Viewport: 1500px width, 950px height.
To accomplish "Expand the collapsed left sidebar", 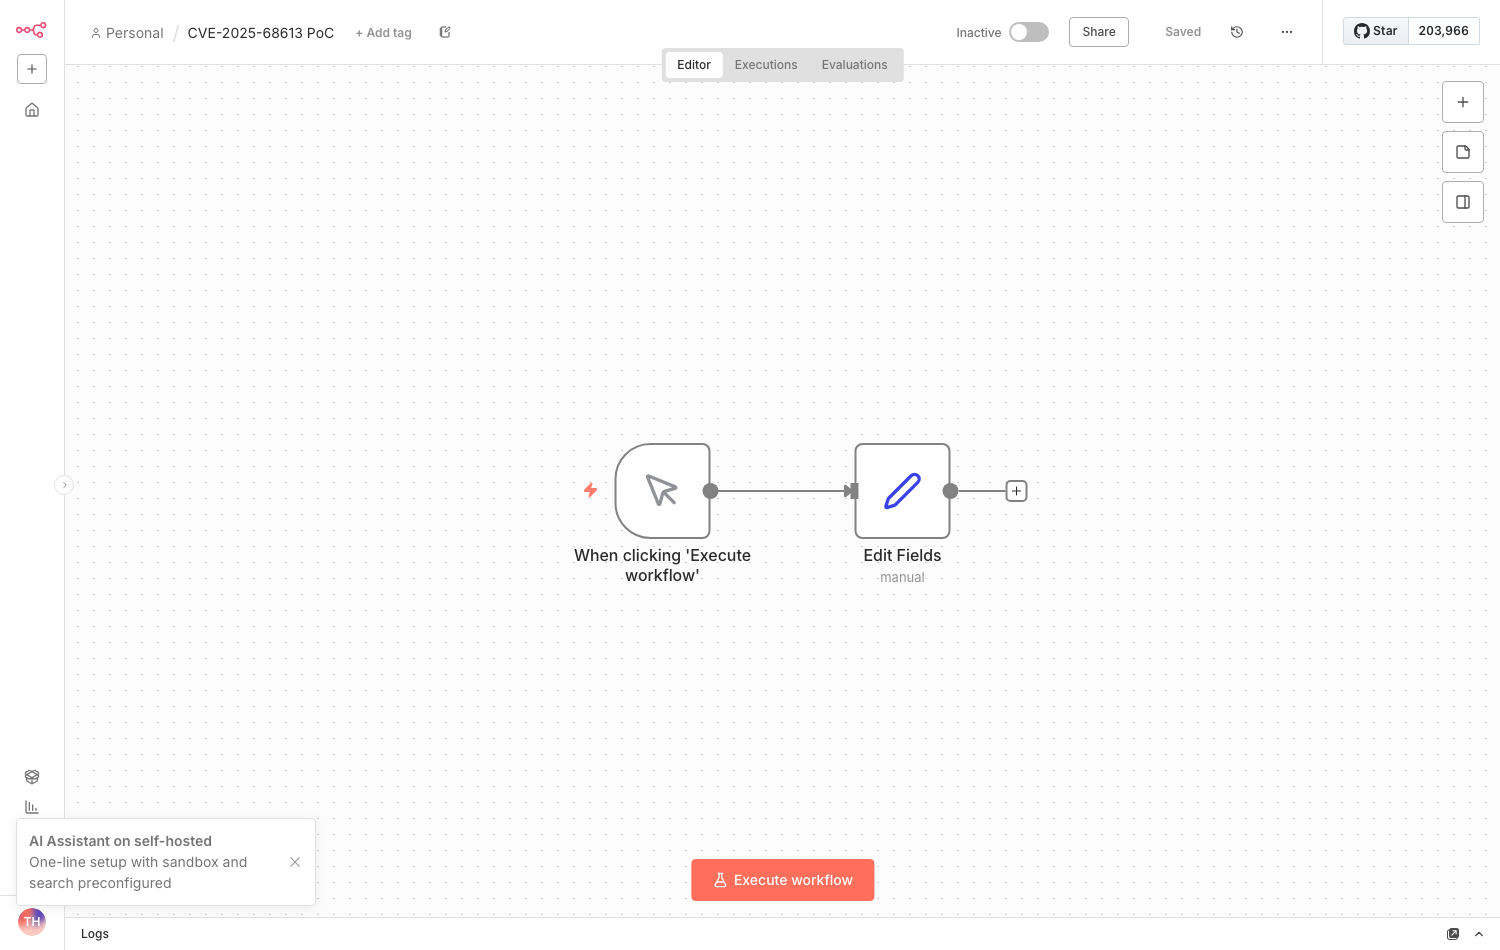I will 64,485.
